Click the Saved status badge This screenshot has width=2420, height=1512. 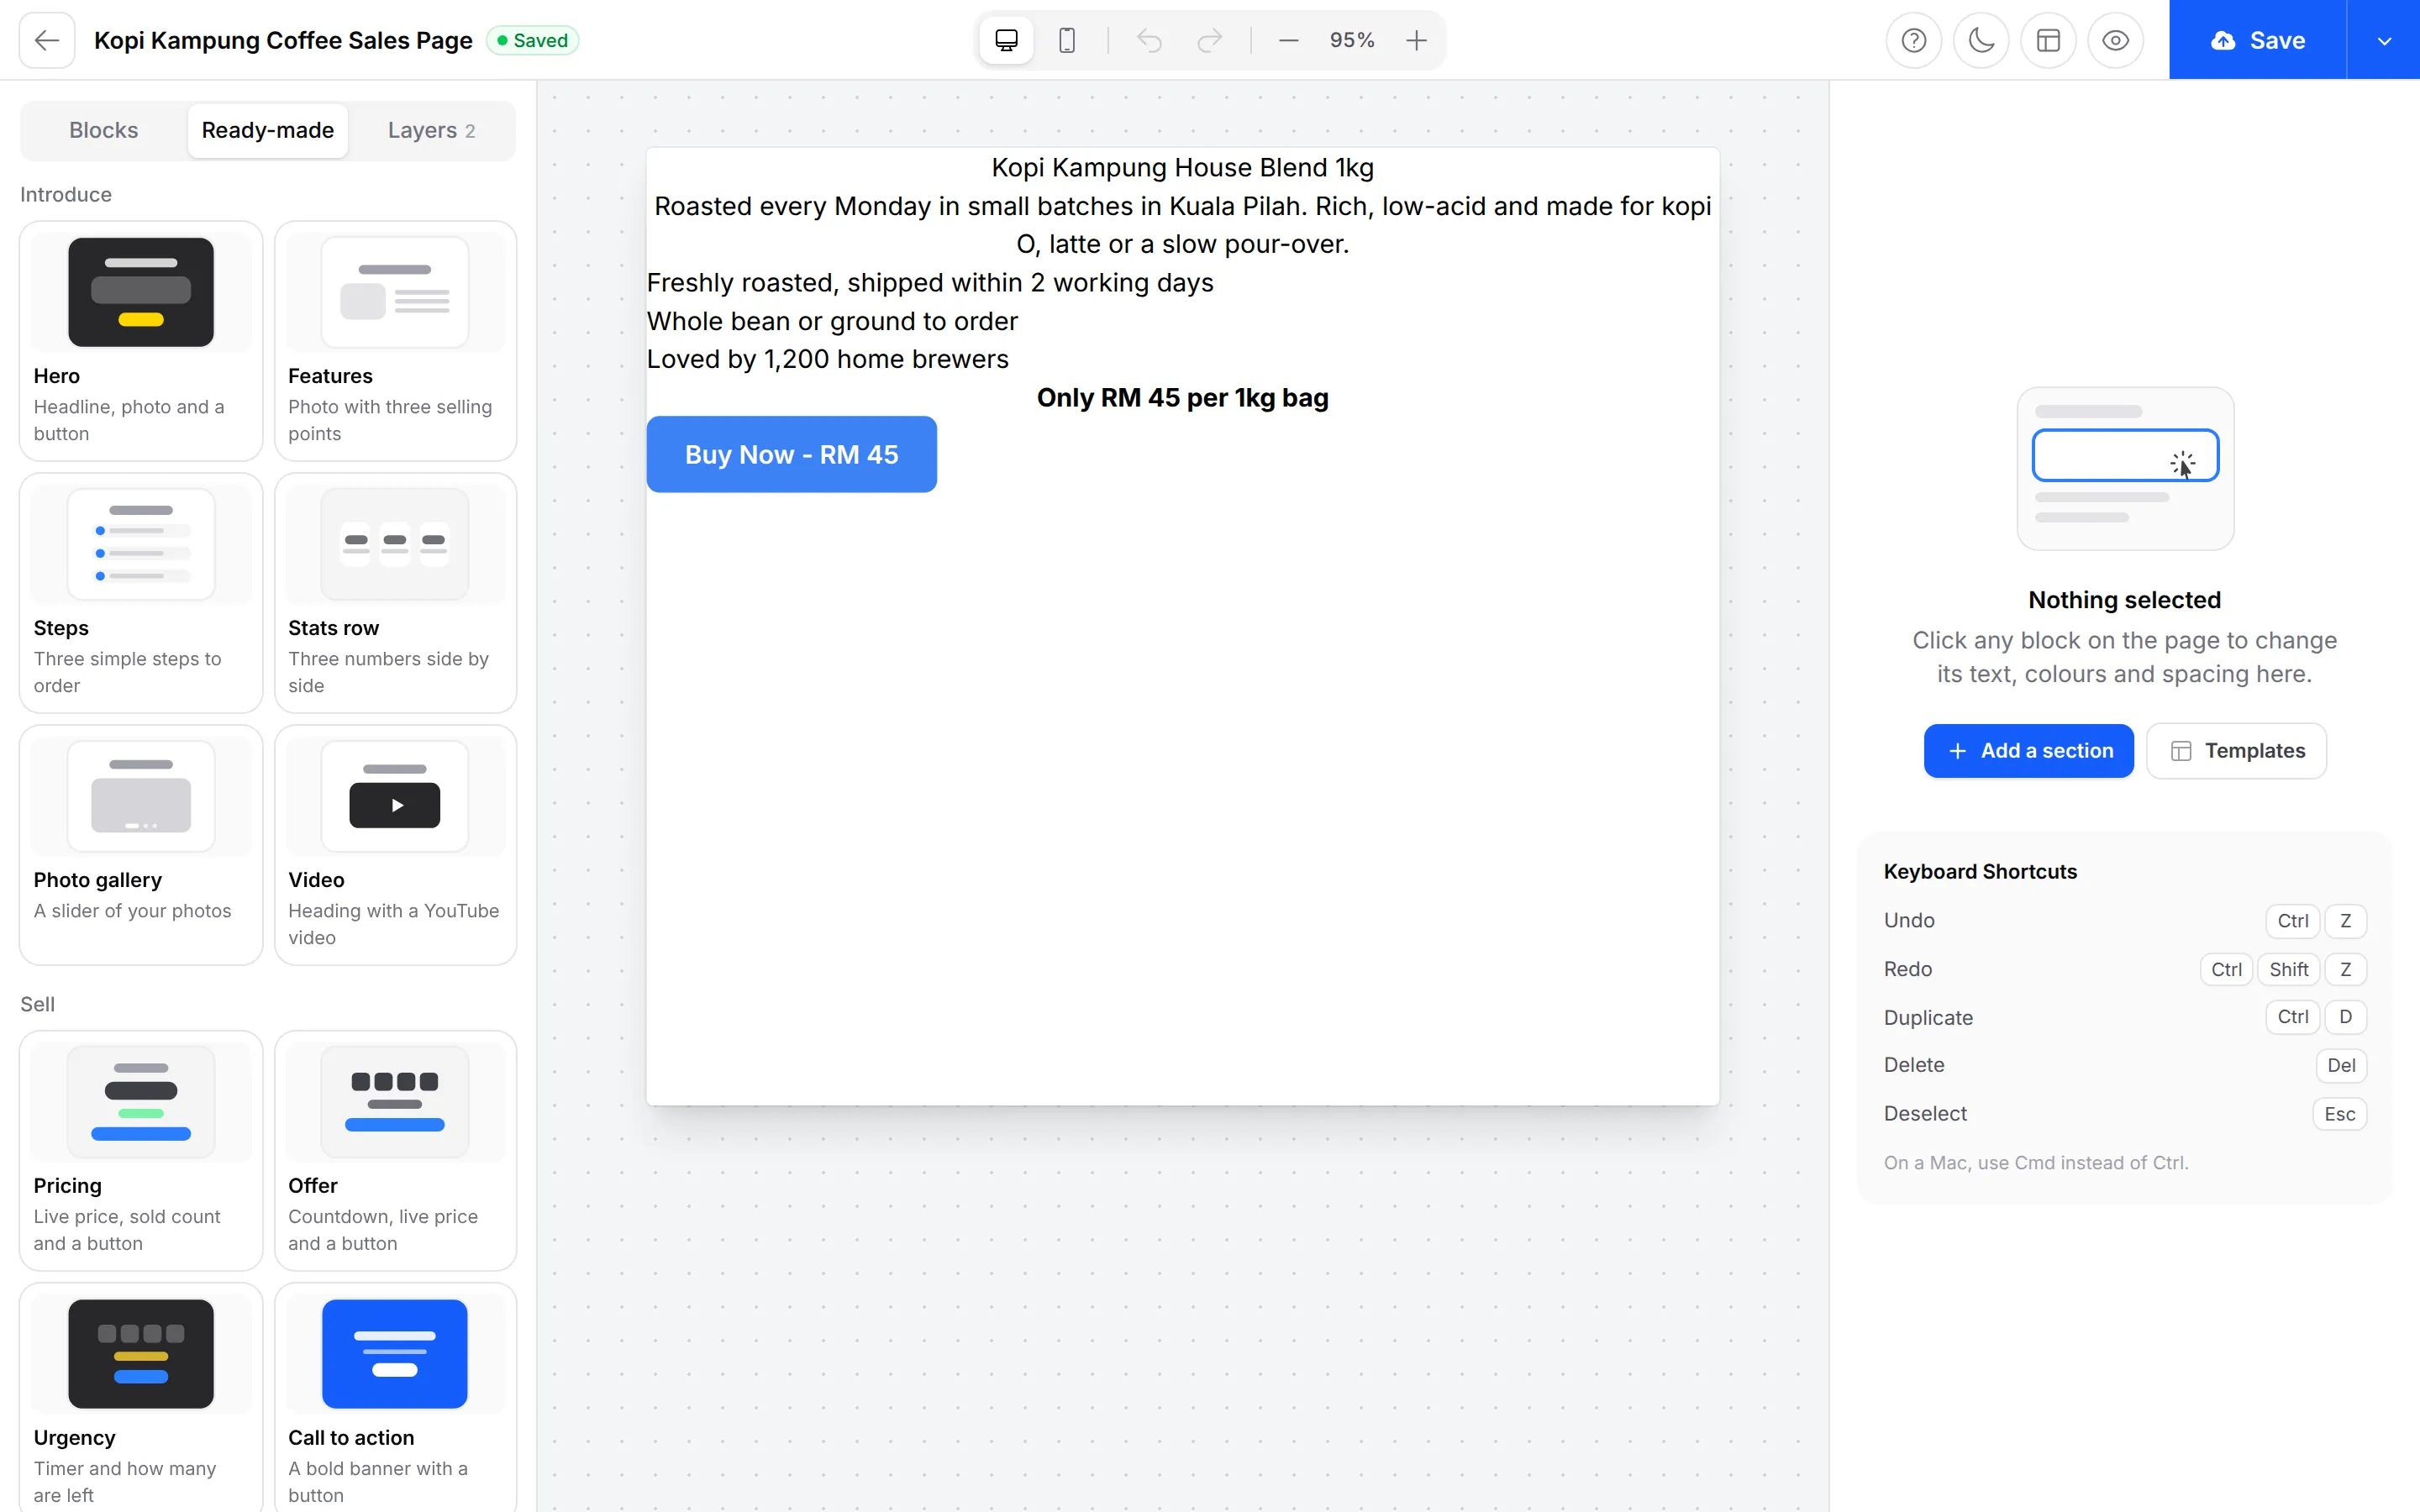[533, 40]
